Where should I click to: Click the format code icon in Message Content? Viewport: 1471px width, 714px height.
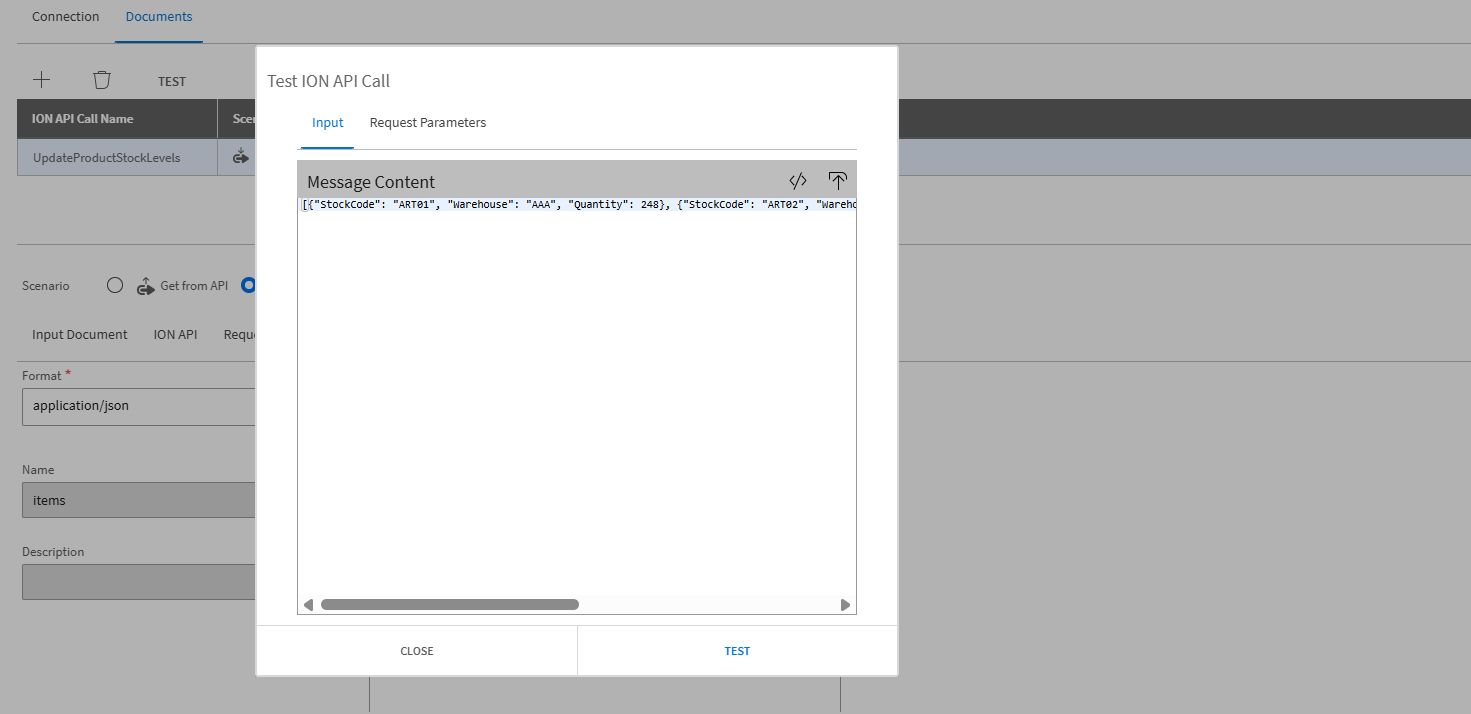pos(798,181)
